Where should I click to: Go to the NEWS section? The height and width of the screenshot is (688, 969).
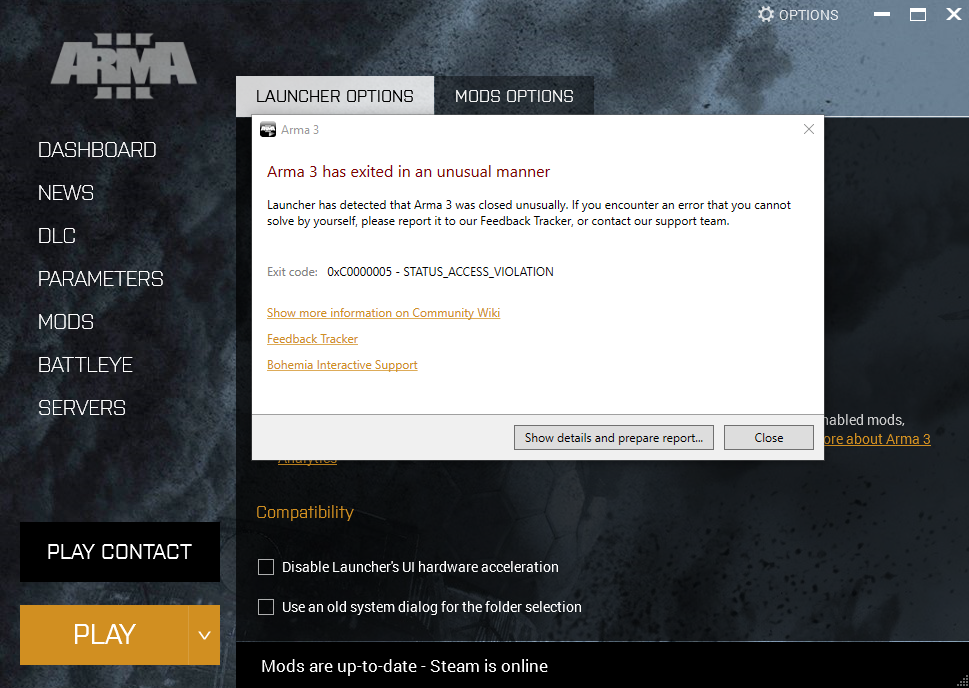pos(66,193)
